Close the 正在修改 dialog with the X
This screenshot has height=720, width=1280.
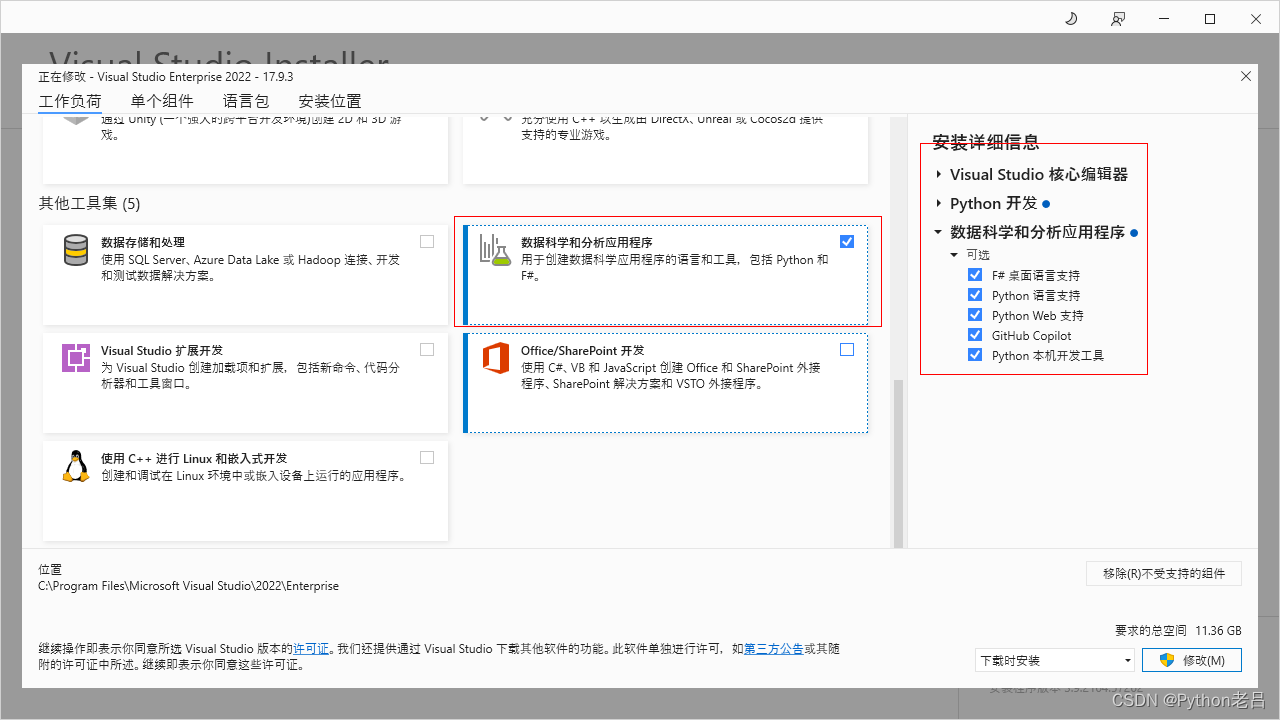point(1246,76)
